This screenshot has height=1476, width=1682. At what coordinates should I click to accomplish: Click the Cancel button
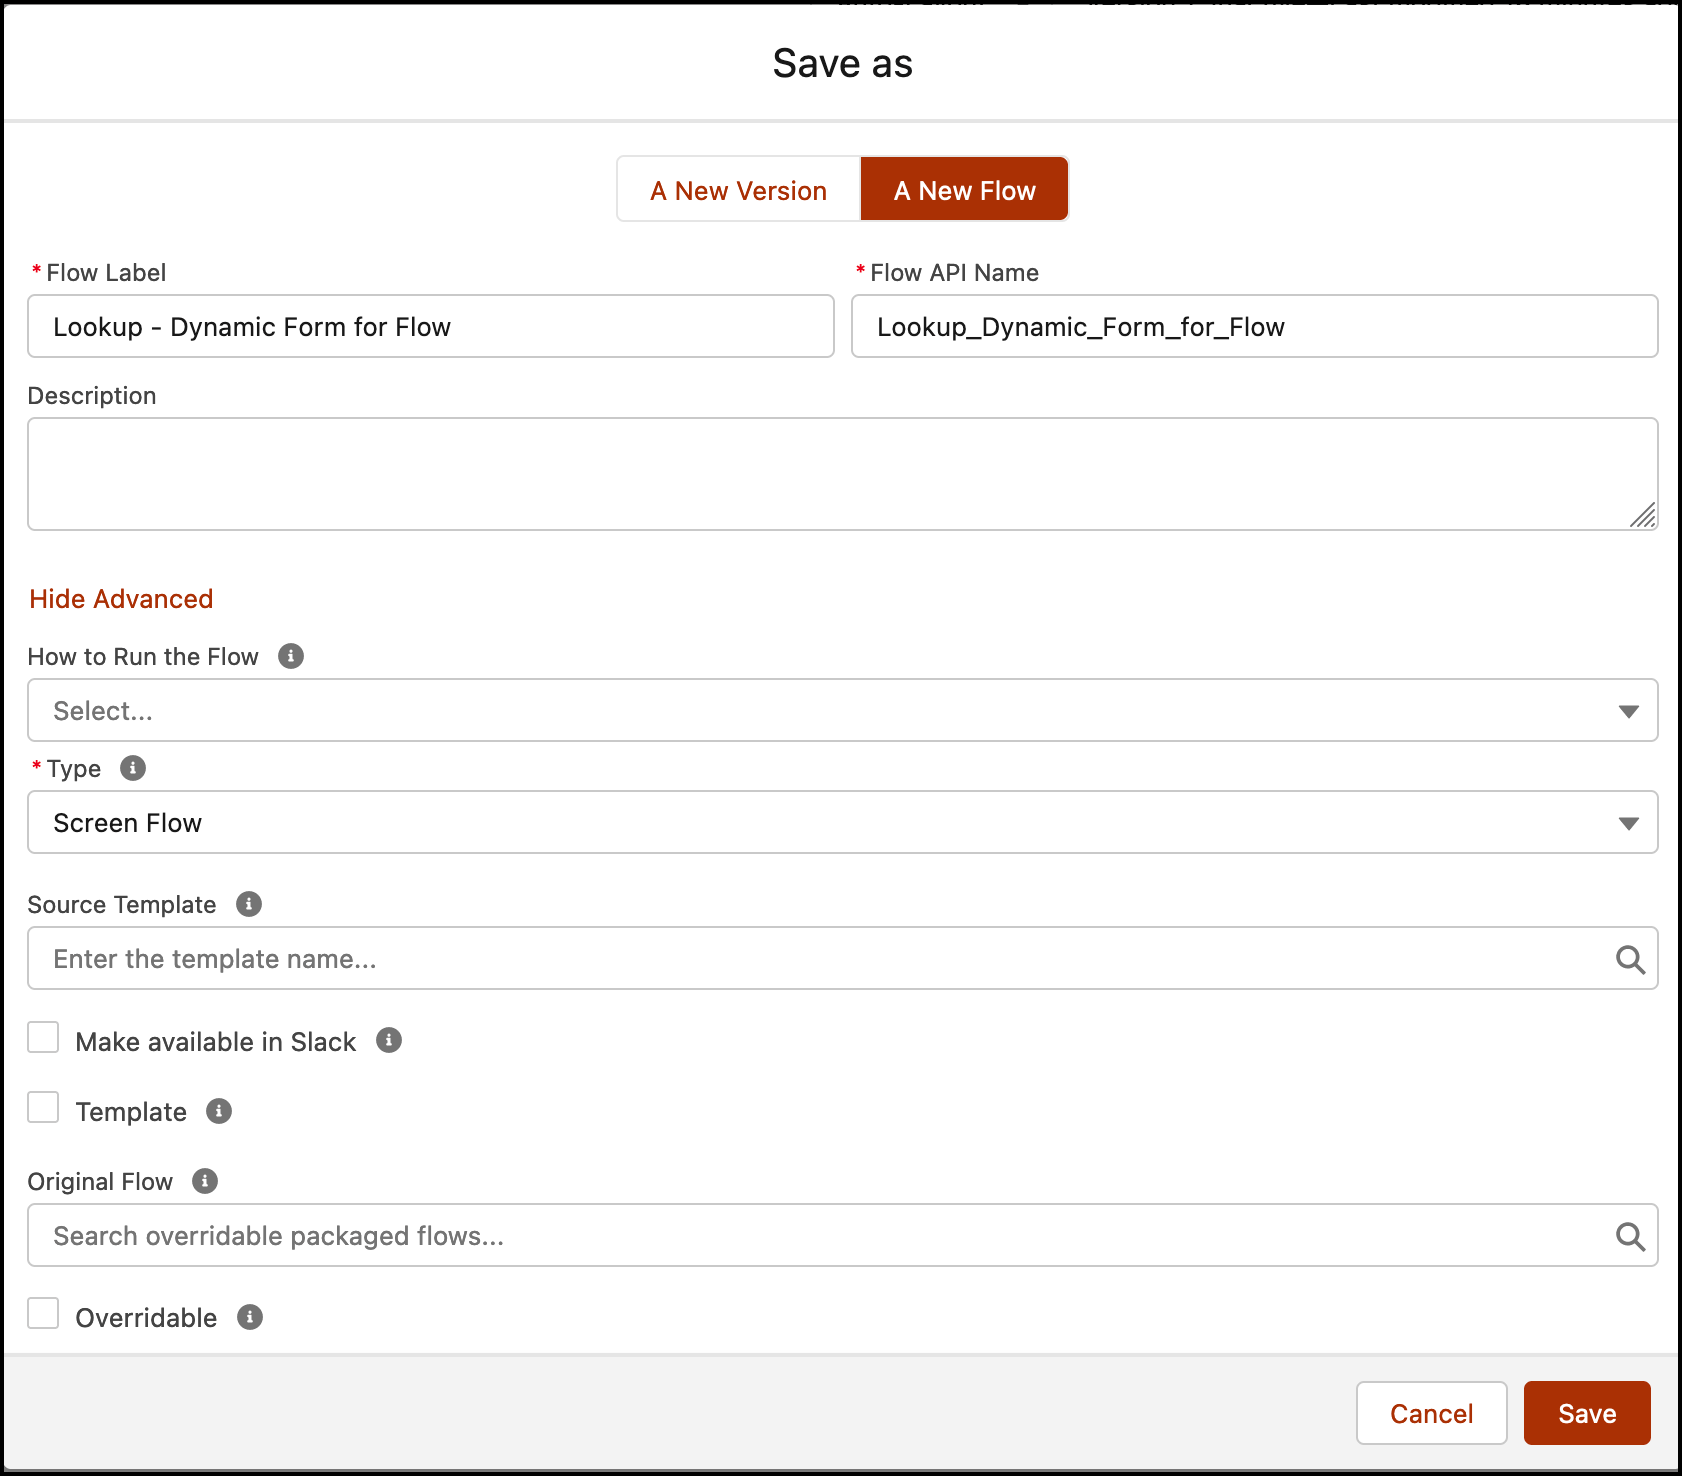(x=1431, y=1413)
